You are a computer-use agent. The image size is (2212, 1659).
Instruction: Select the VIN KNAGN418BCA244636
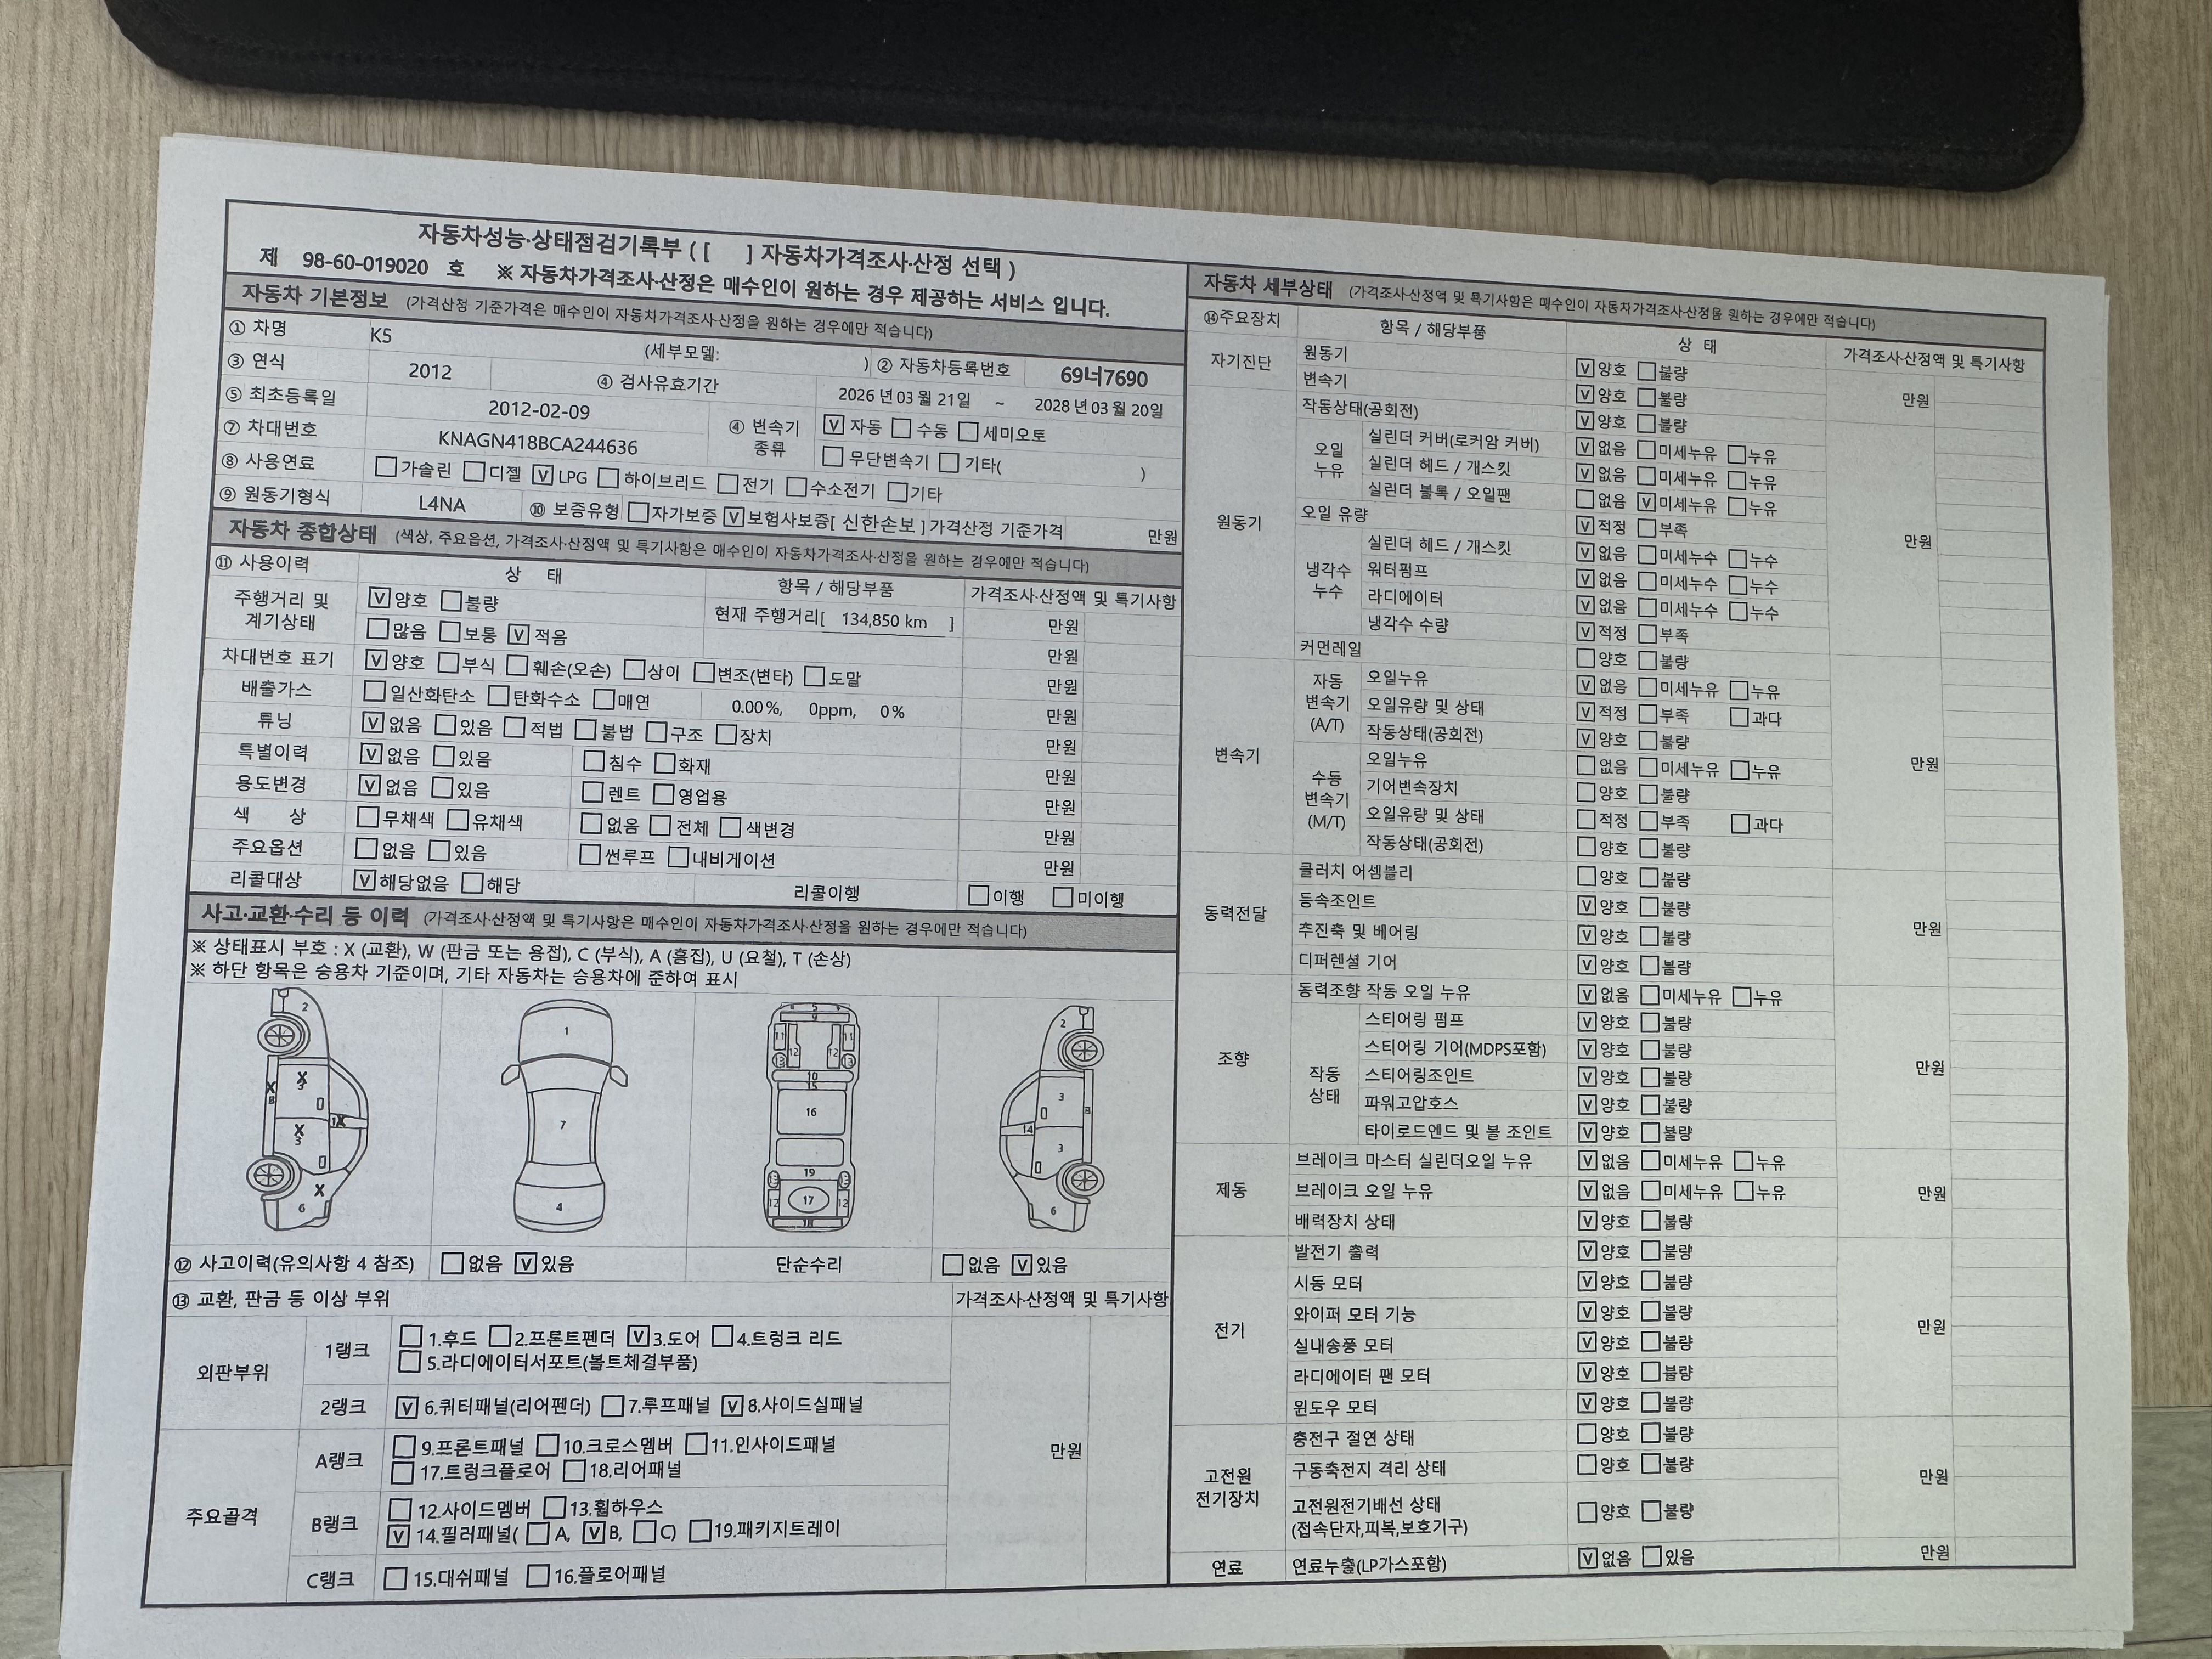pos(538,442)
